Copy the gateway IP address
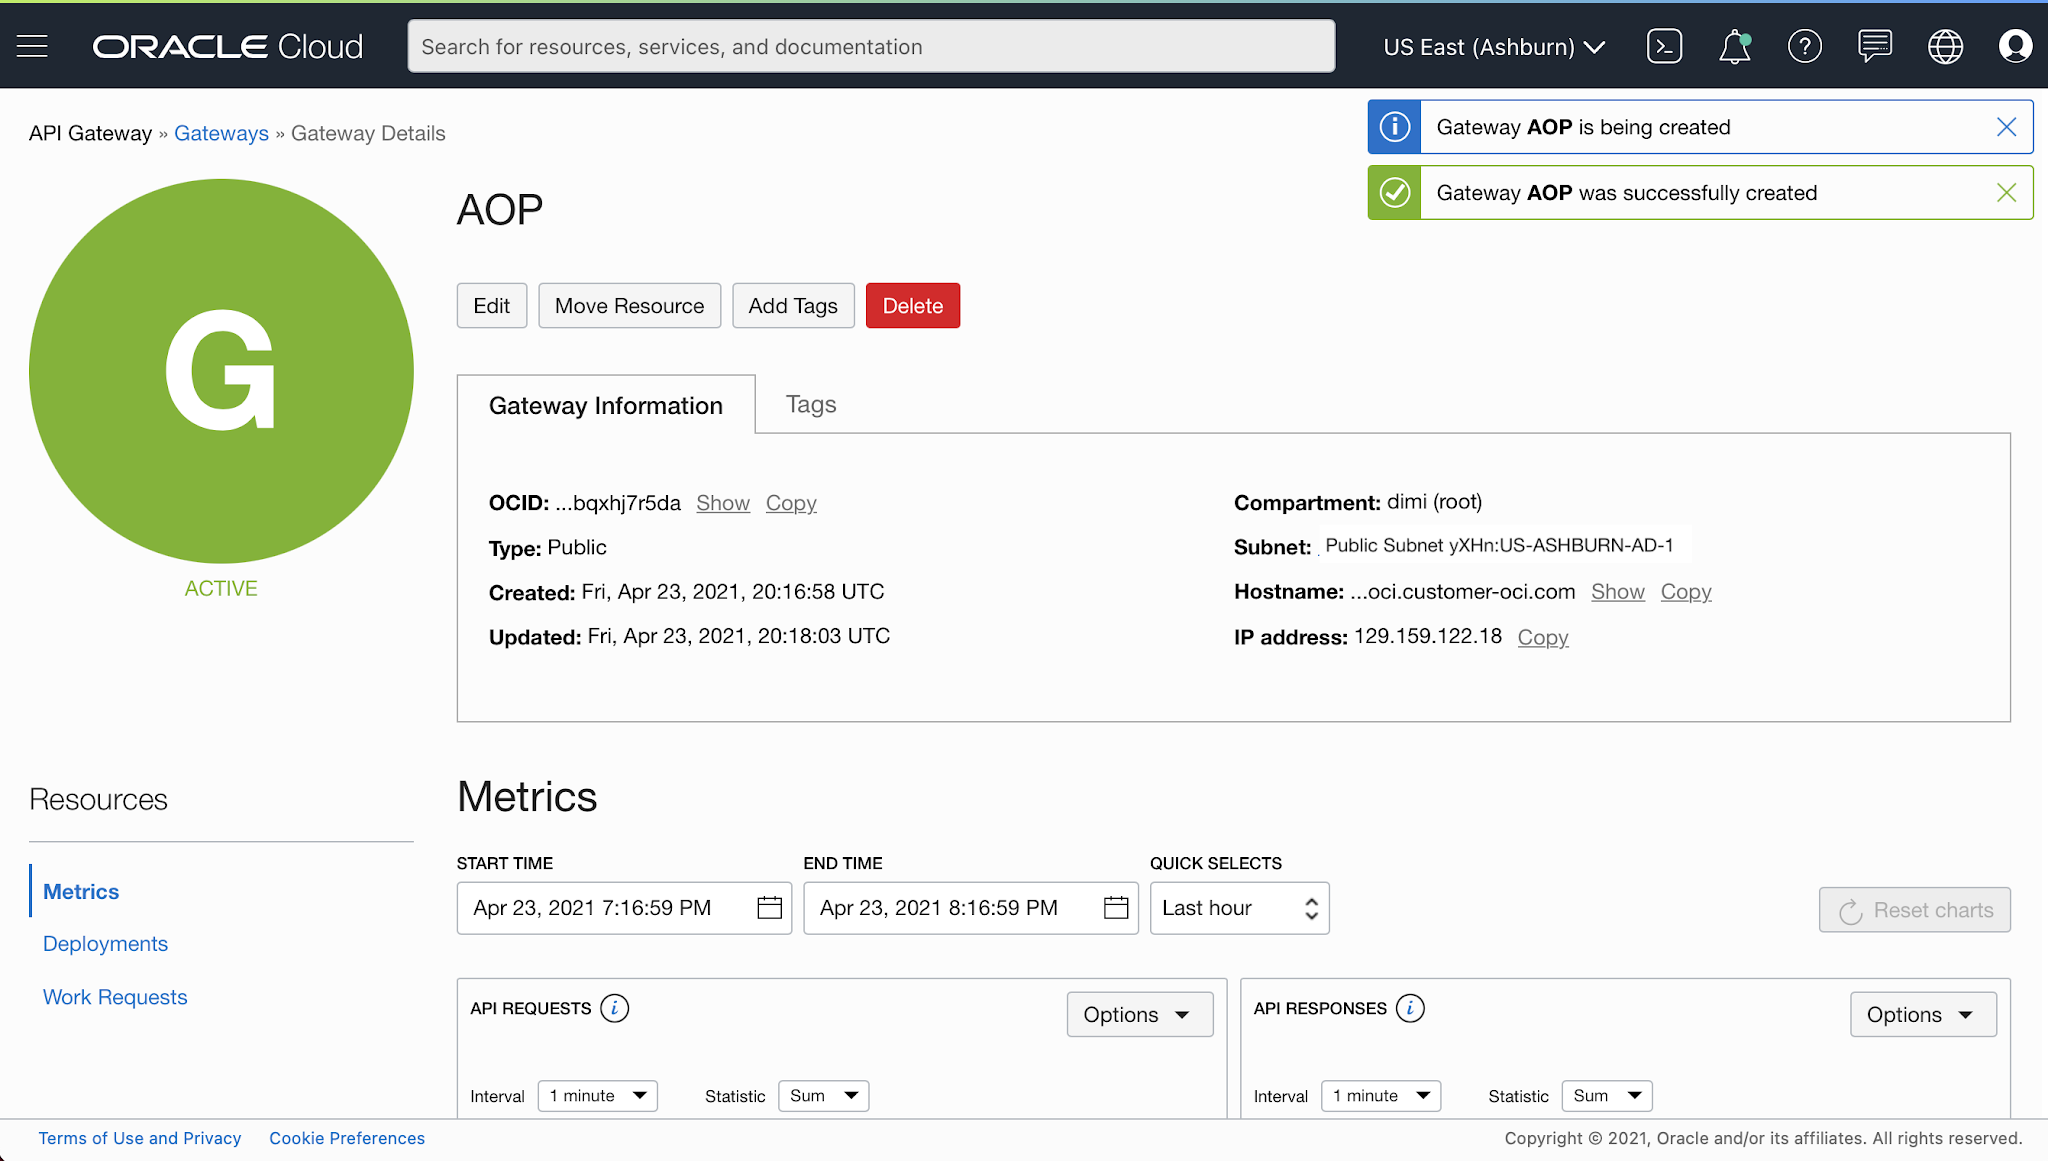Image resolution: width=2048 pixels, height=1161 pixels. tap(1542, 637)
